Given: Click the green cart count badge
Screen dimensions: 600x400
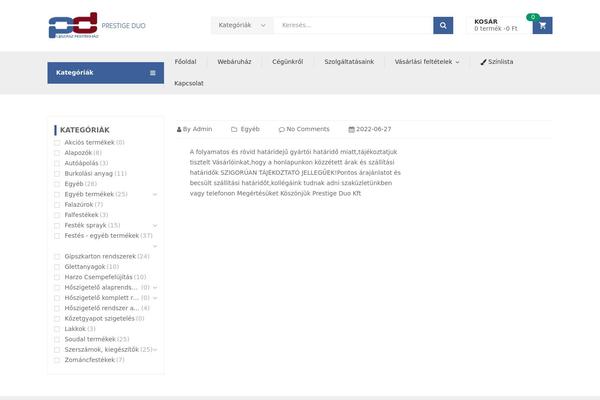Looking at the screenshot, I should point(533,17).
